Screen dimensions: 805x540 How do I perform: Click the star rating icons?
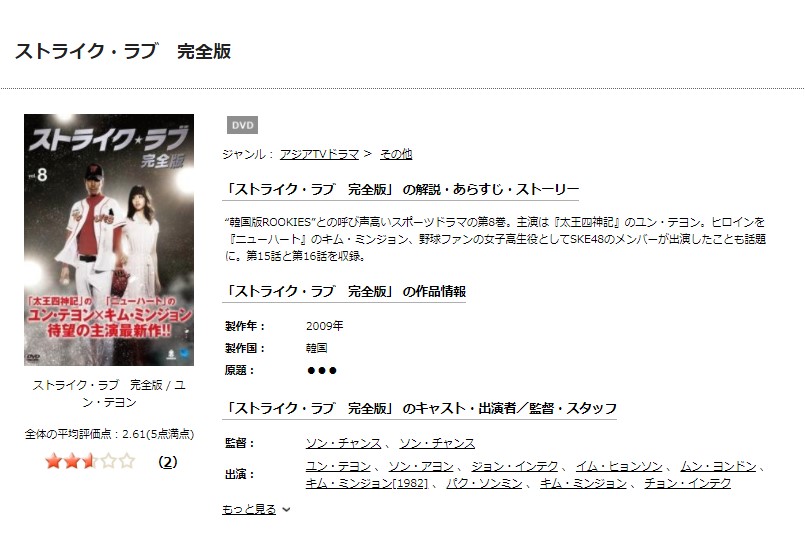[x=90, y=461]
